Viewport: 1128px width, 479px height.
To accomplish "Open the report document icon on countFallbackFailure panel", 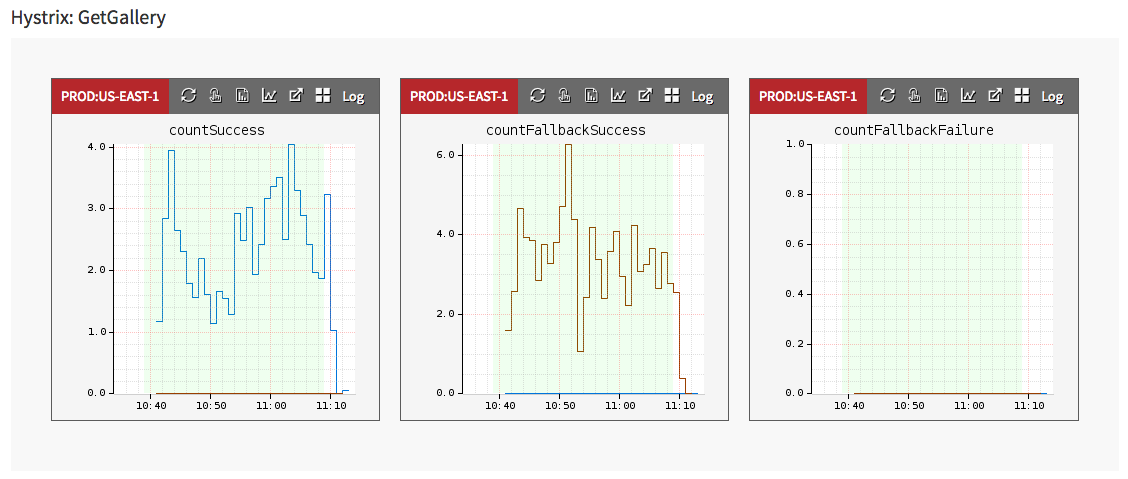I will (x=941, y=96).
